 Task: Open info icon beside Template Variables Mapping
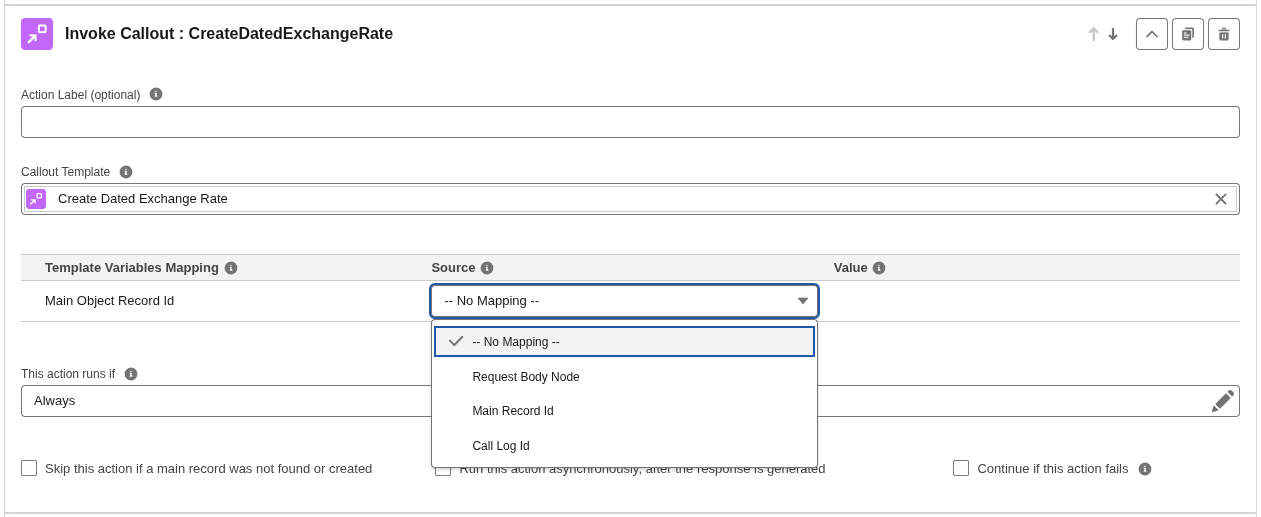(231, 268)
